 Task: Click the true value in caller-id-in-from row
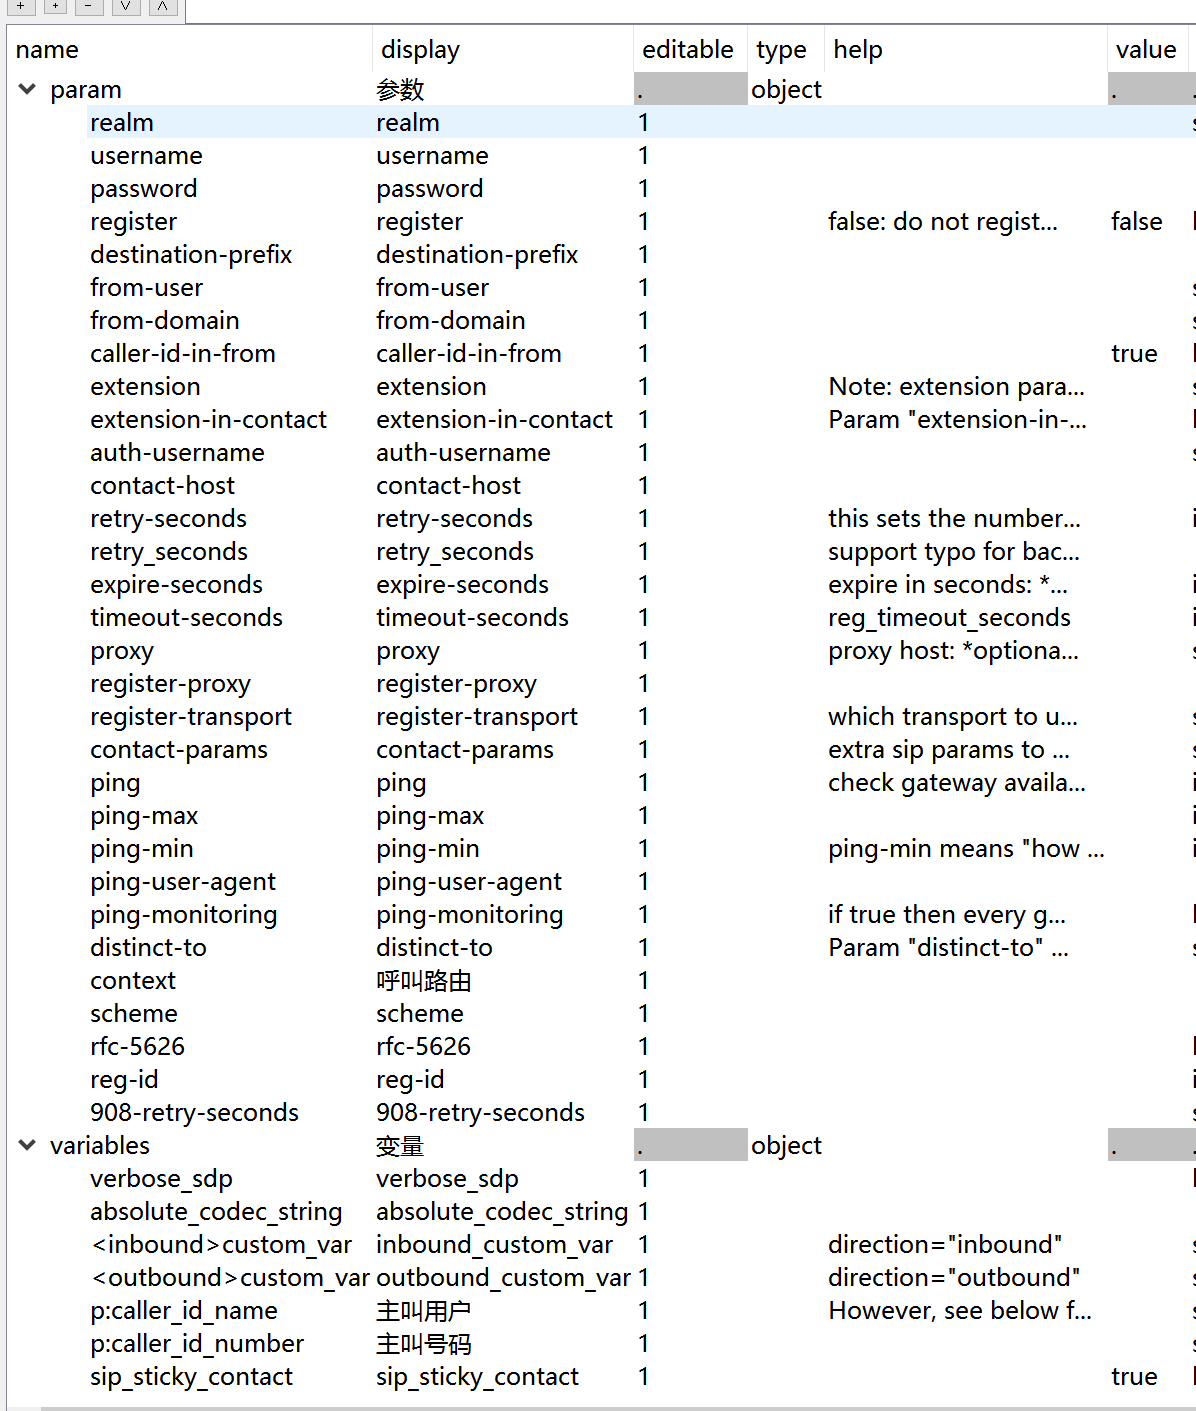coord(1134,354)
